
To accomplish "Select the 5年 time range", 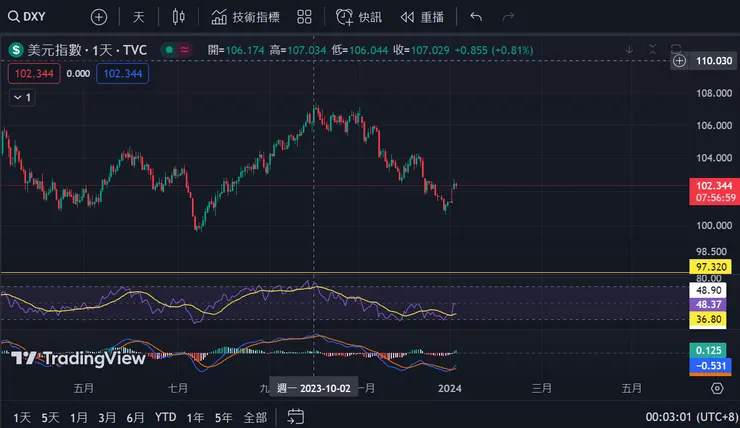I will click(223, 418).
